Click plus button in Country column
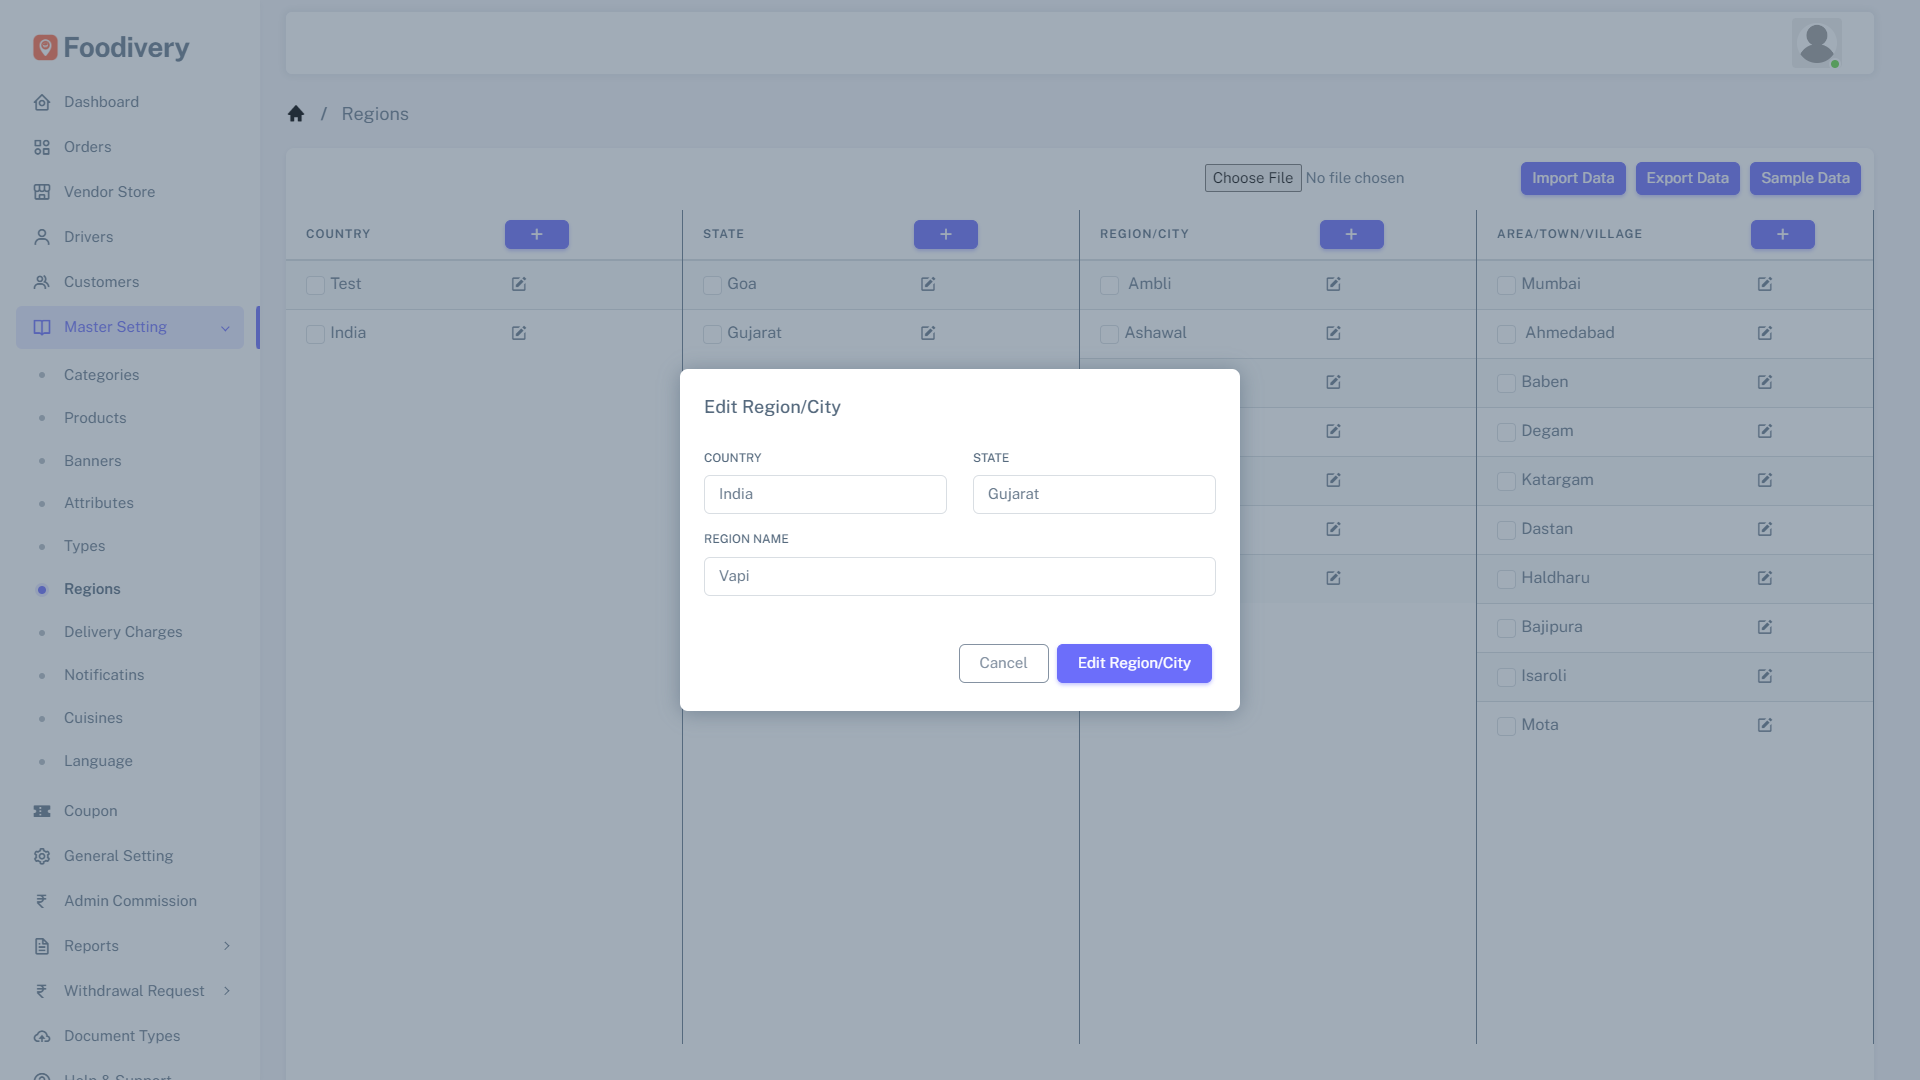Screen dimensions: 1920x1080 [537, 234]
